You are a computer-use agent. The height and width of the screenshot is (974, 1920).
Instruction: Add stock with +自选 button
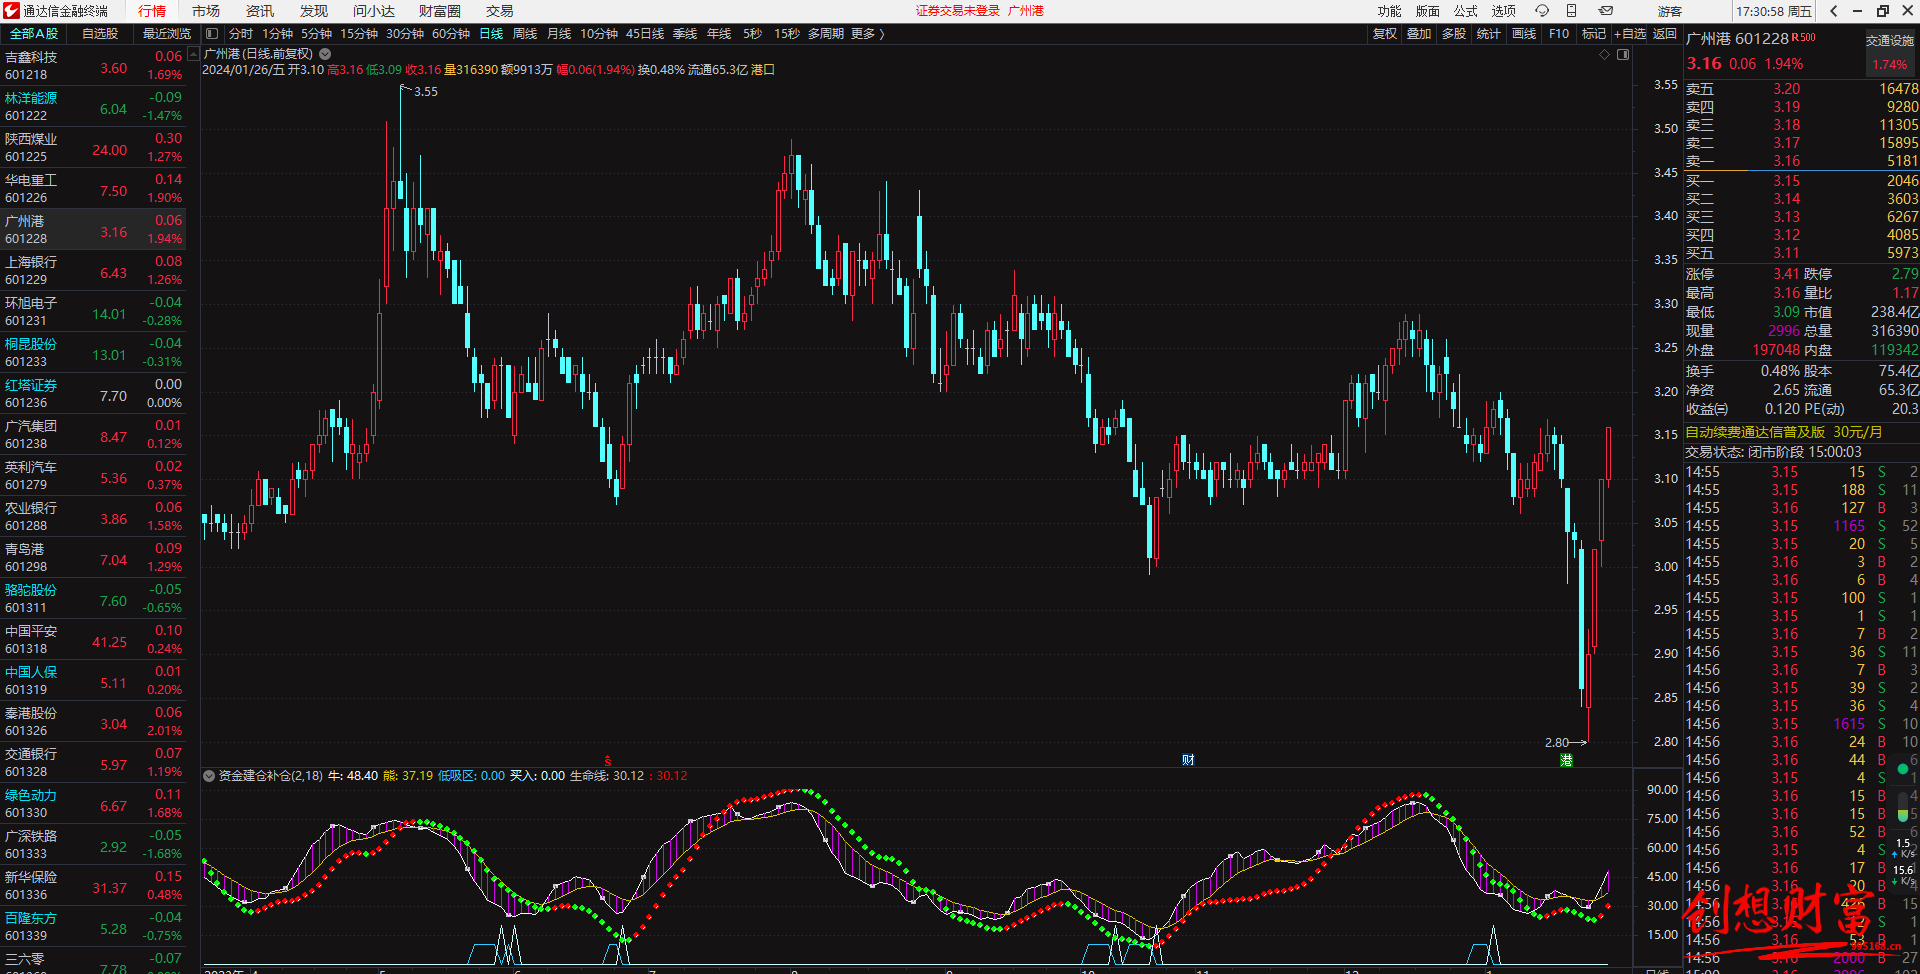coord(1630,34)
